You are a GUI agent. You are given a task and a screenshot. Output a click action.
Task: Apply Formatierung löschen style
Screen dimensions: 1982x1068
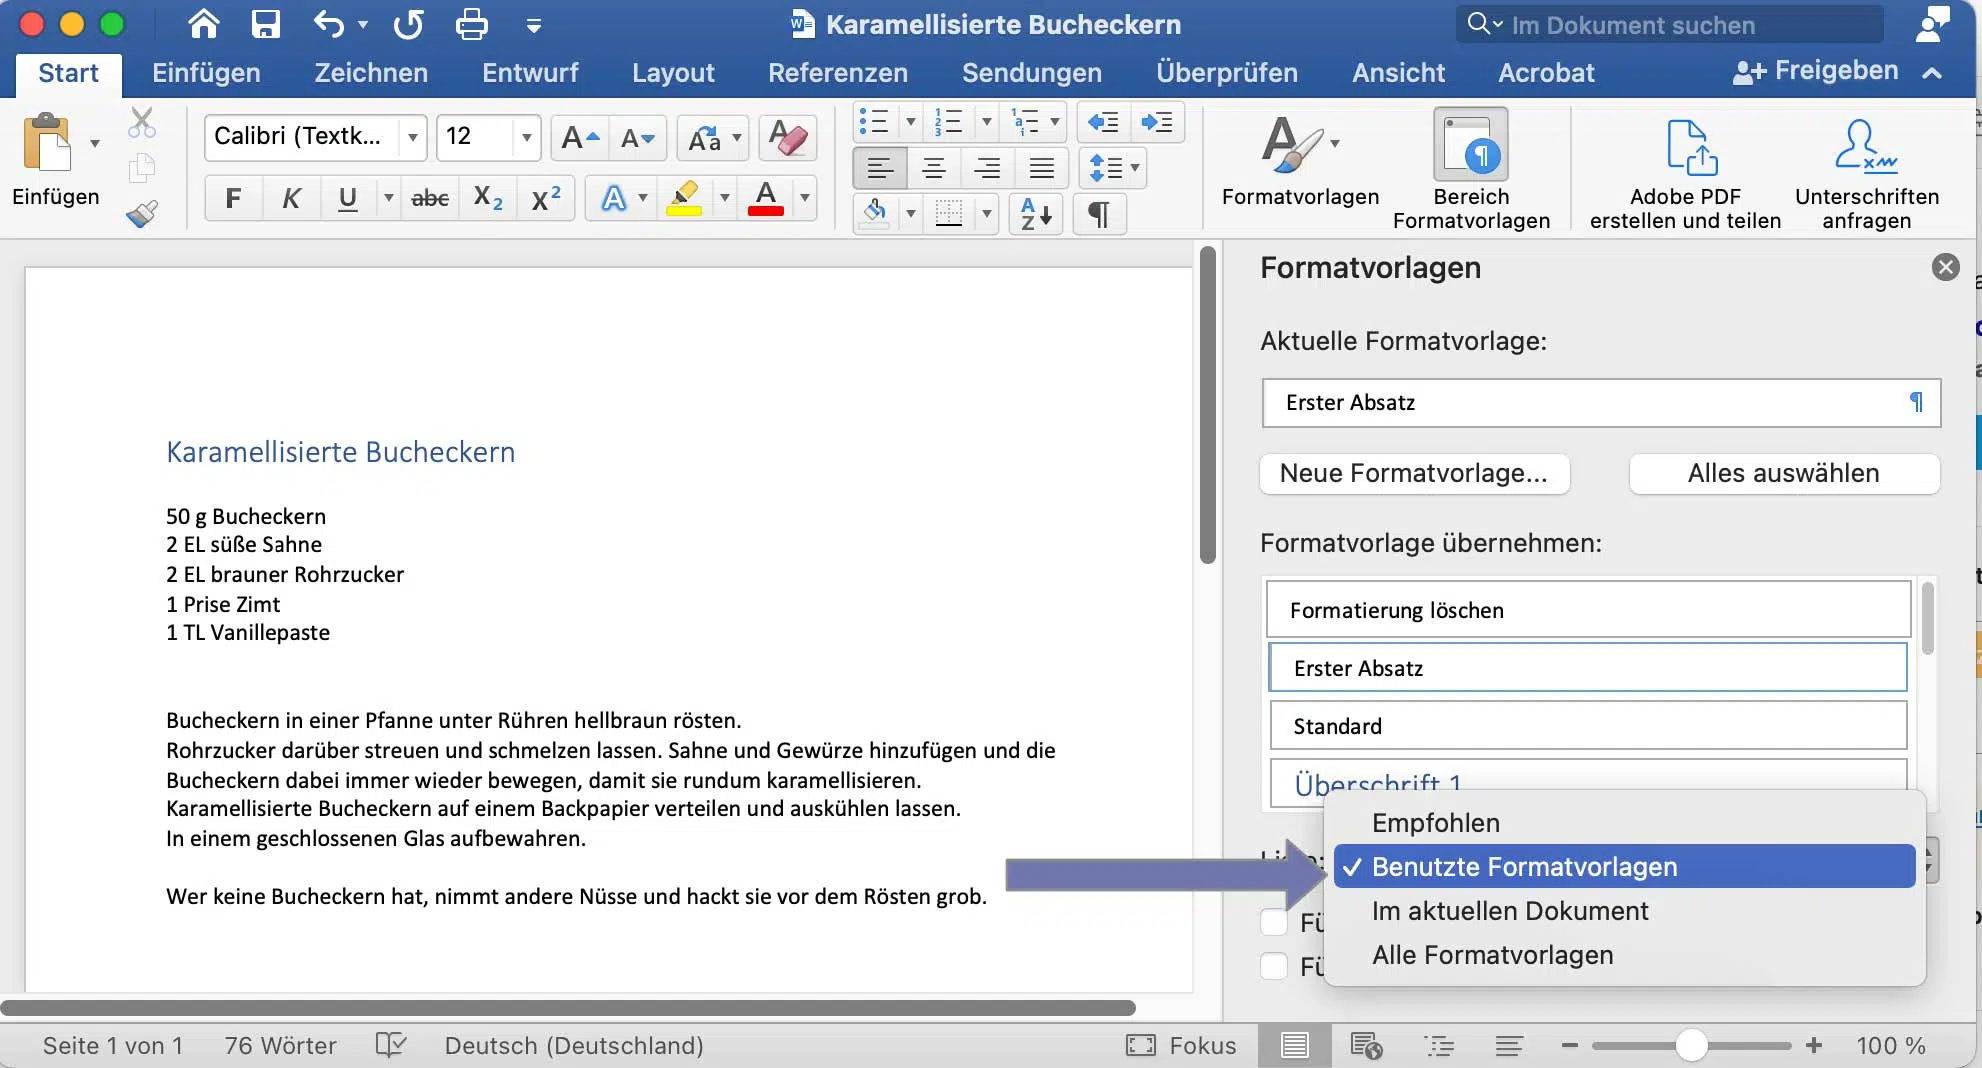pos(1588,610)
